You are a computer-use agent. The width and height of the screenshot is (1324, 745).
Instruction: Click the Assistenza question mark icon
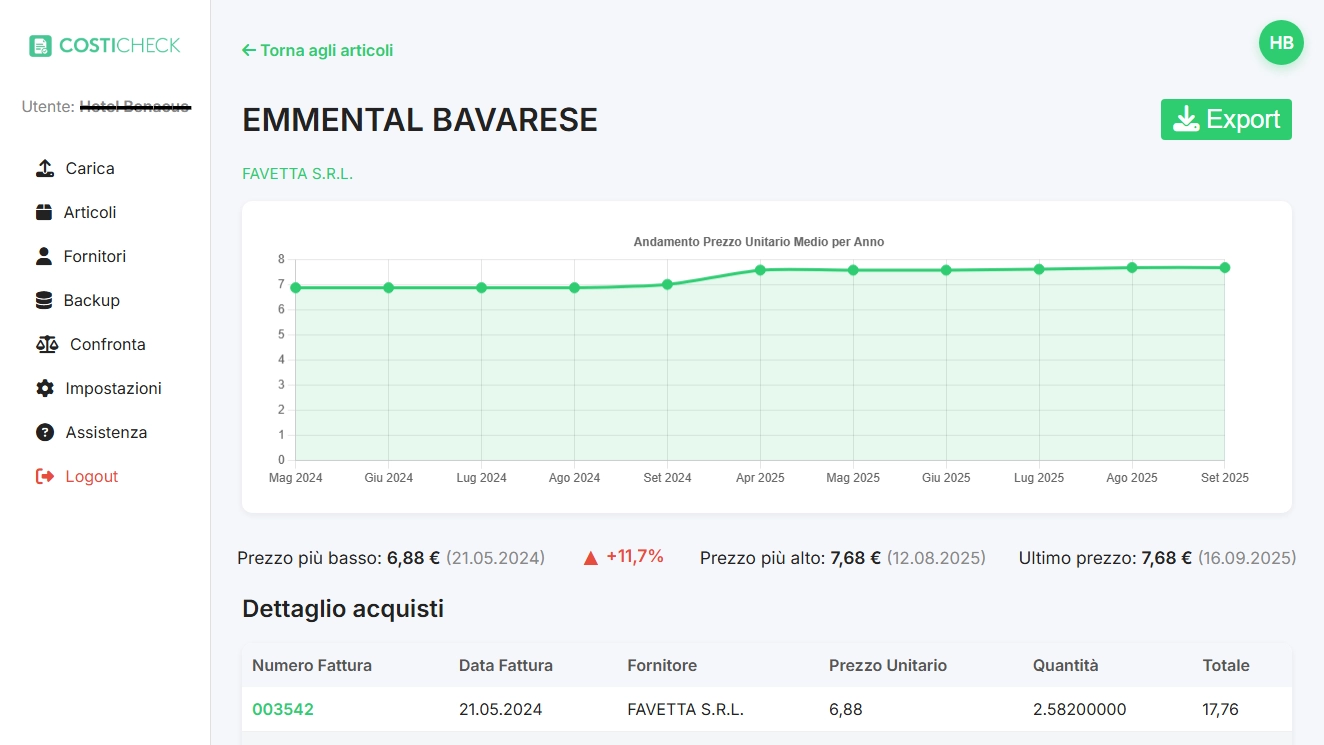tap(44, 432)
